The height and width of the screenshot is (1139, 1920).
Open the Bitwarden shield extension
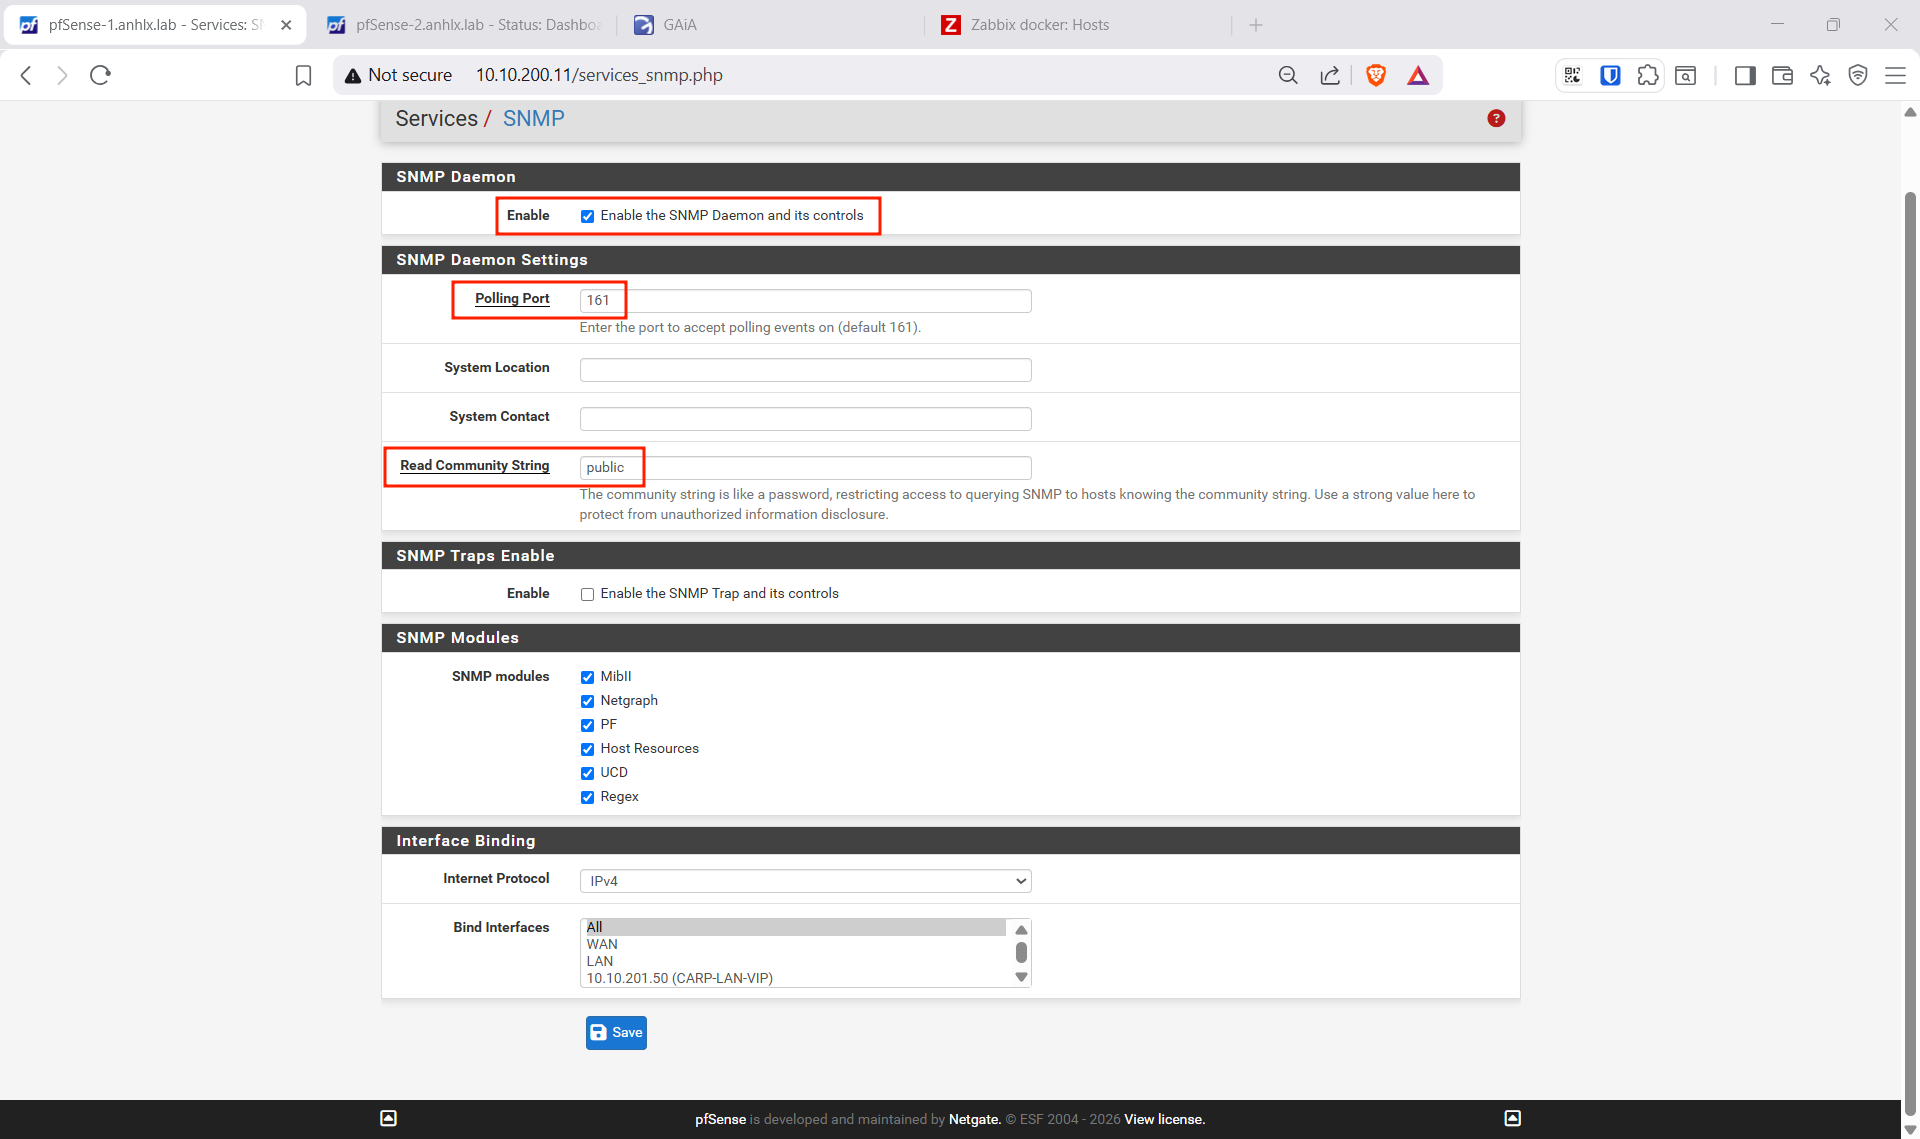pyautogui.click(x=1610, y=75)
